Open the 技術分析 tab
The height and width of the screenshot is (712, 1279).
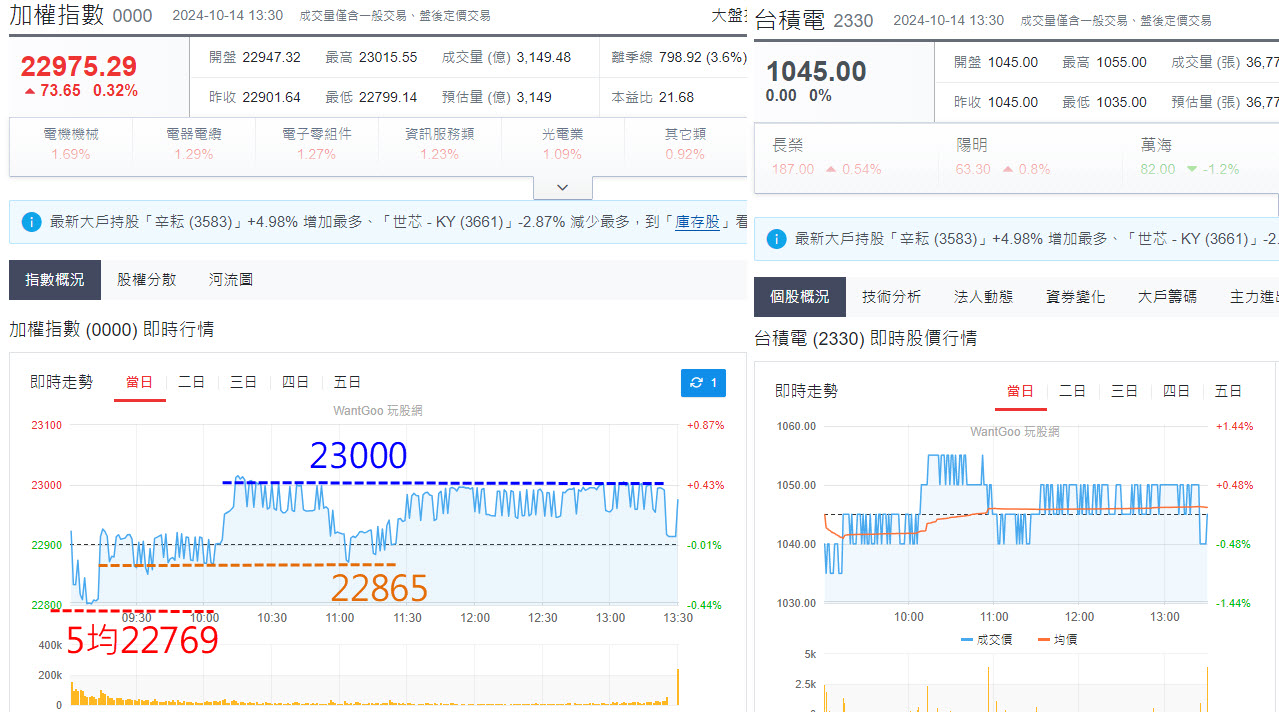892,297
